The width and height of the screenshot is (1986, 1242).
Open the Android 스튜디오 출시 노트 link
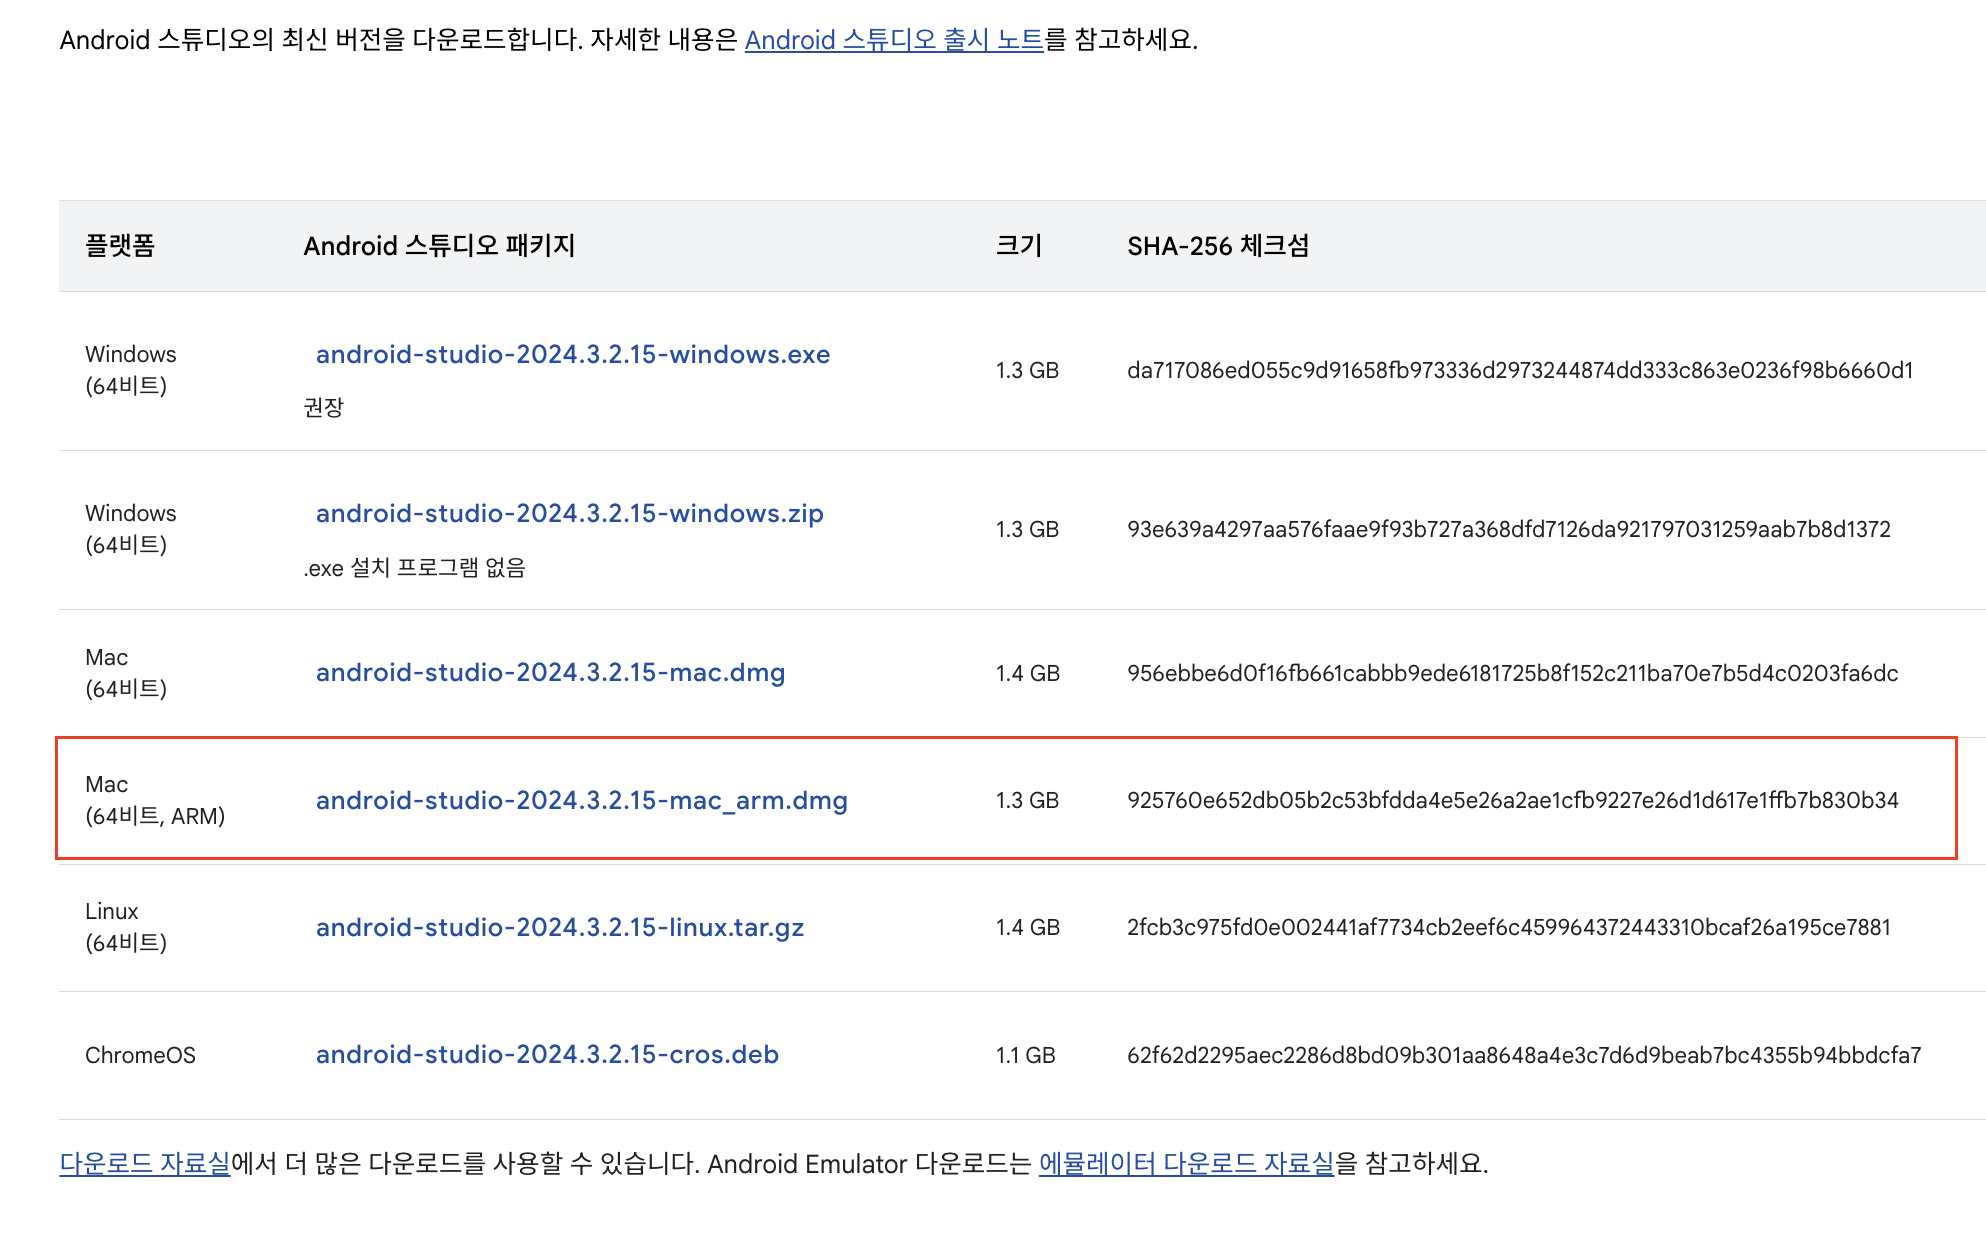(893, 40)
